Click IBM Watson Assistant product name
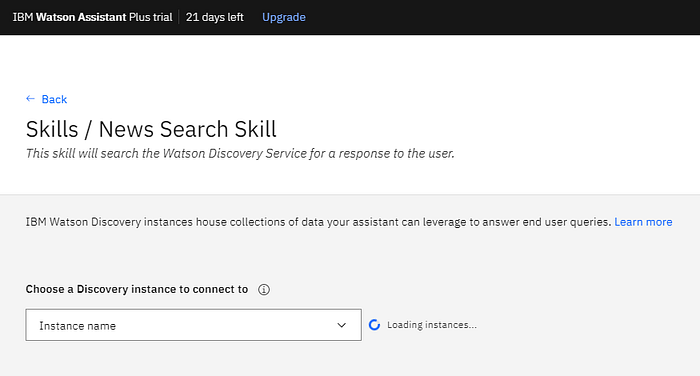The image size is (700, 376). tap(69, 17)
